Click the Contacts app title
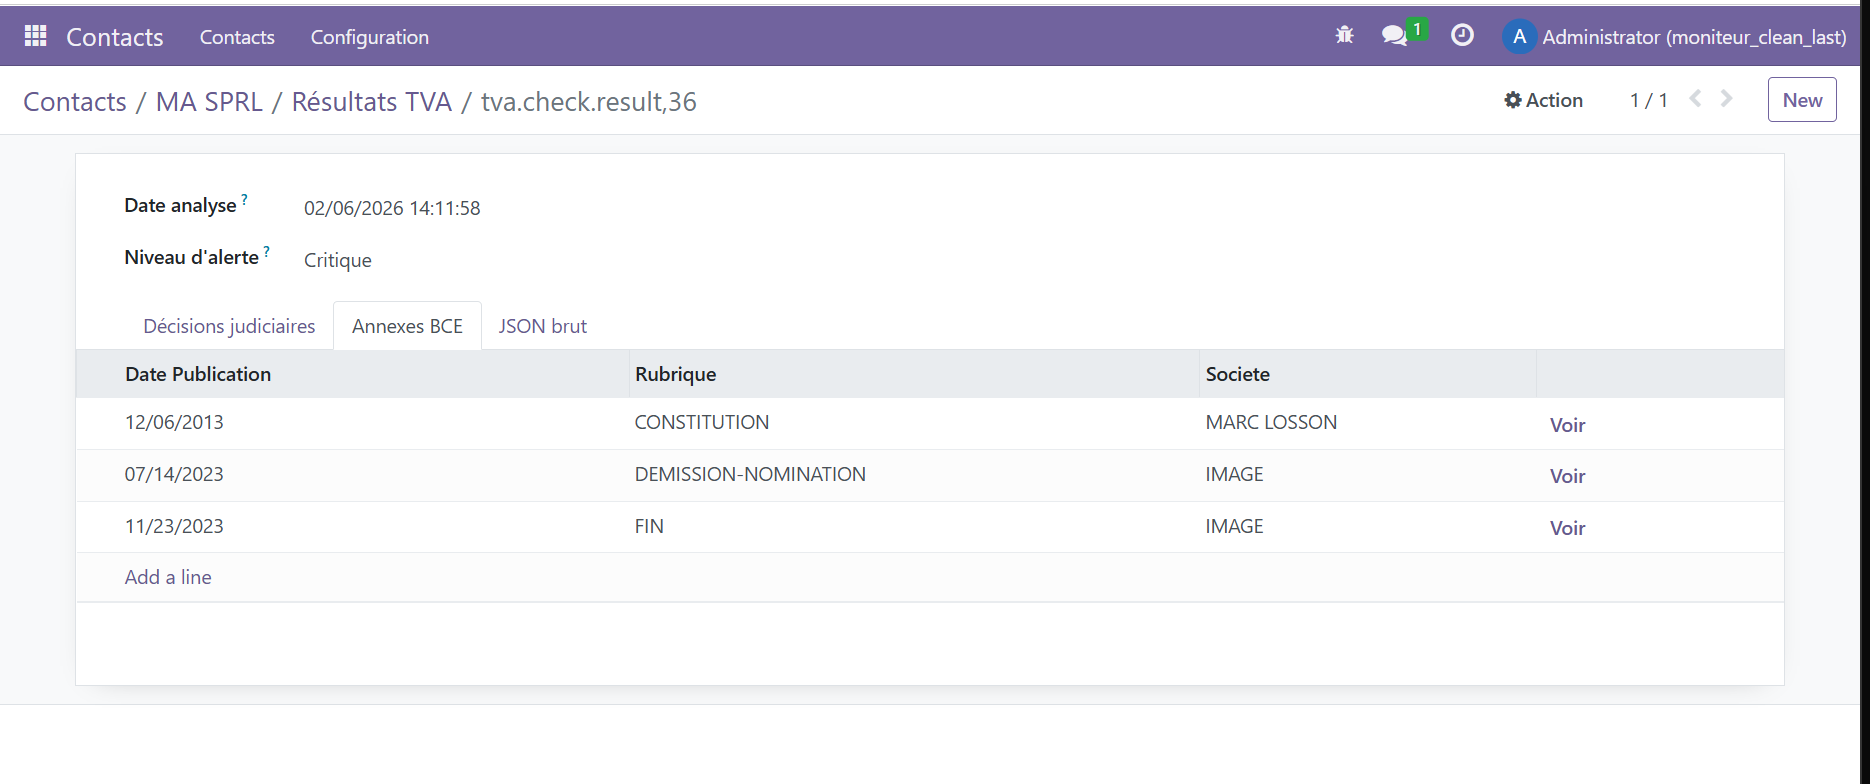This screenshot has width=1870, height=784. coord(114,37)
